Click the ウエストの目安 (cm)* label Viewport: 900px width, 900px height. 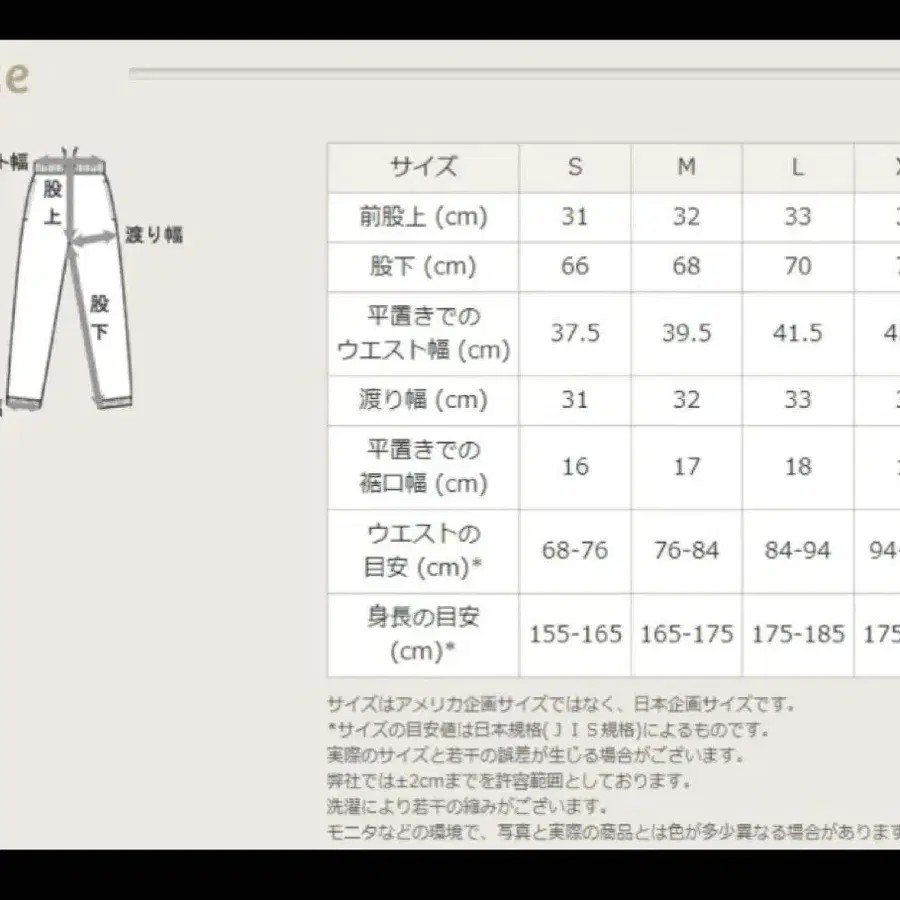(423, 551)
